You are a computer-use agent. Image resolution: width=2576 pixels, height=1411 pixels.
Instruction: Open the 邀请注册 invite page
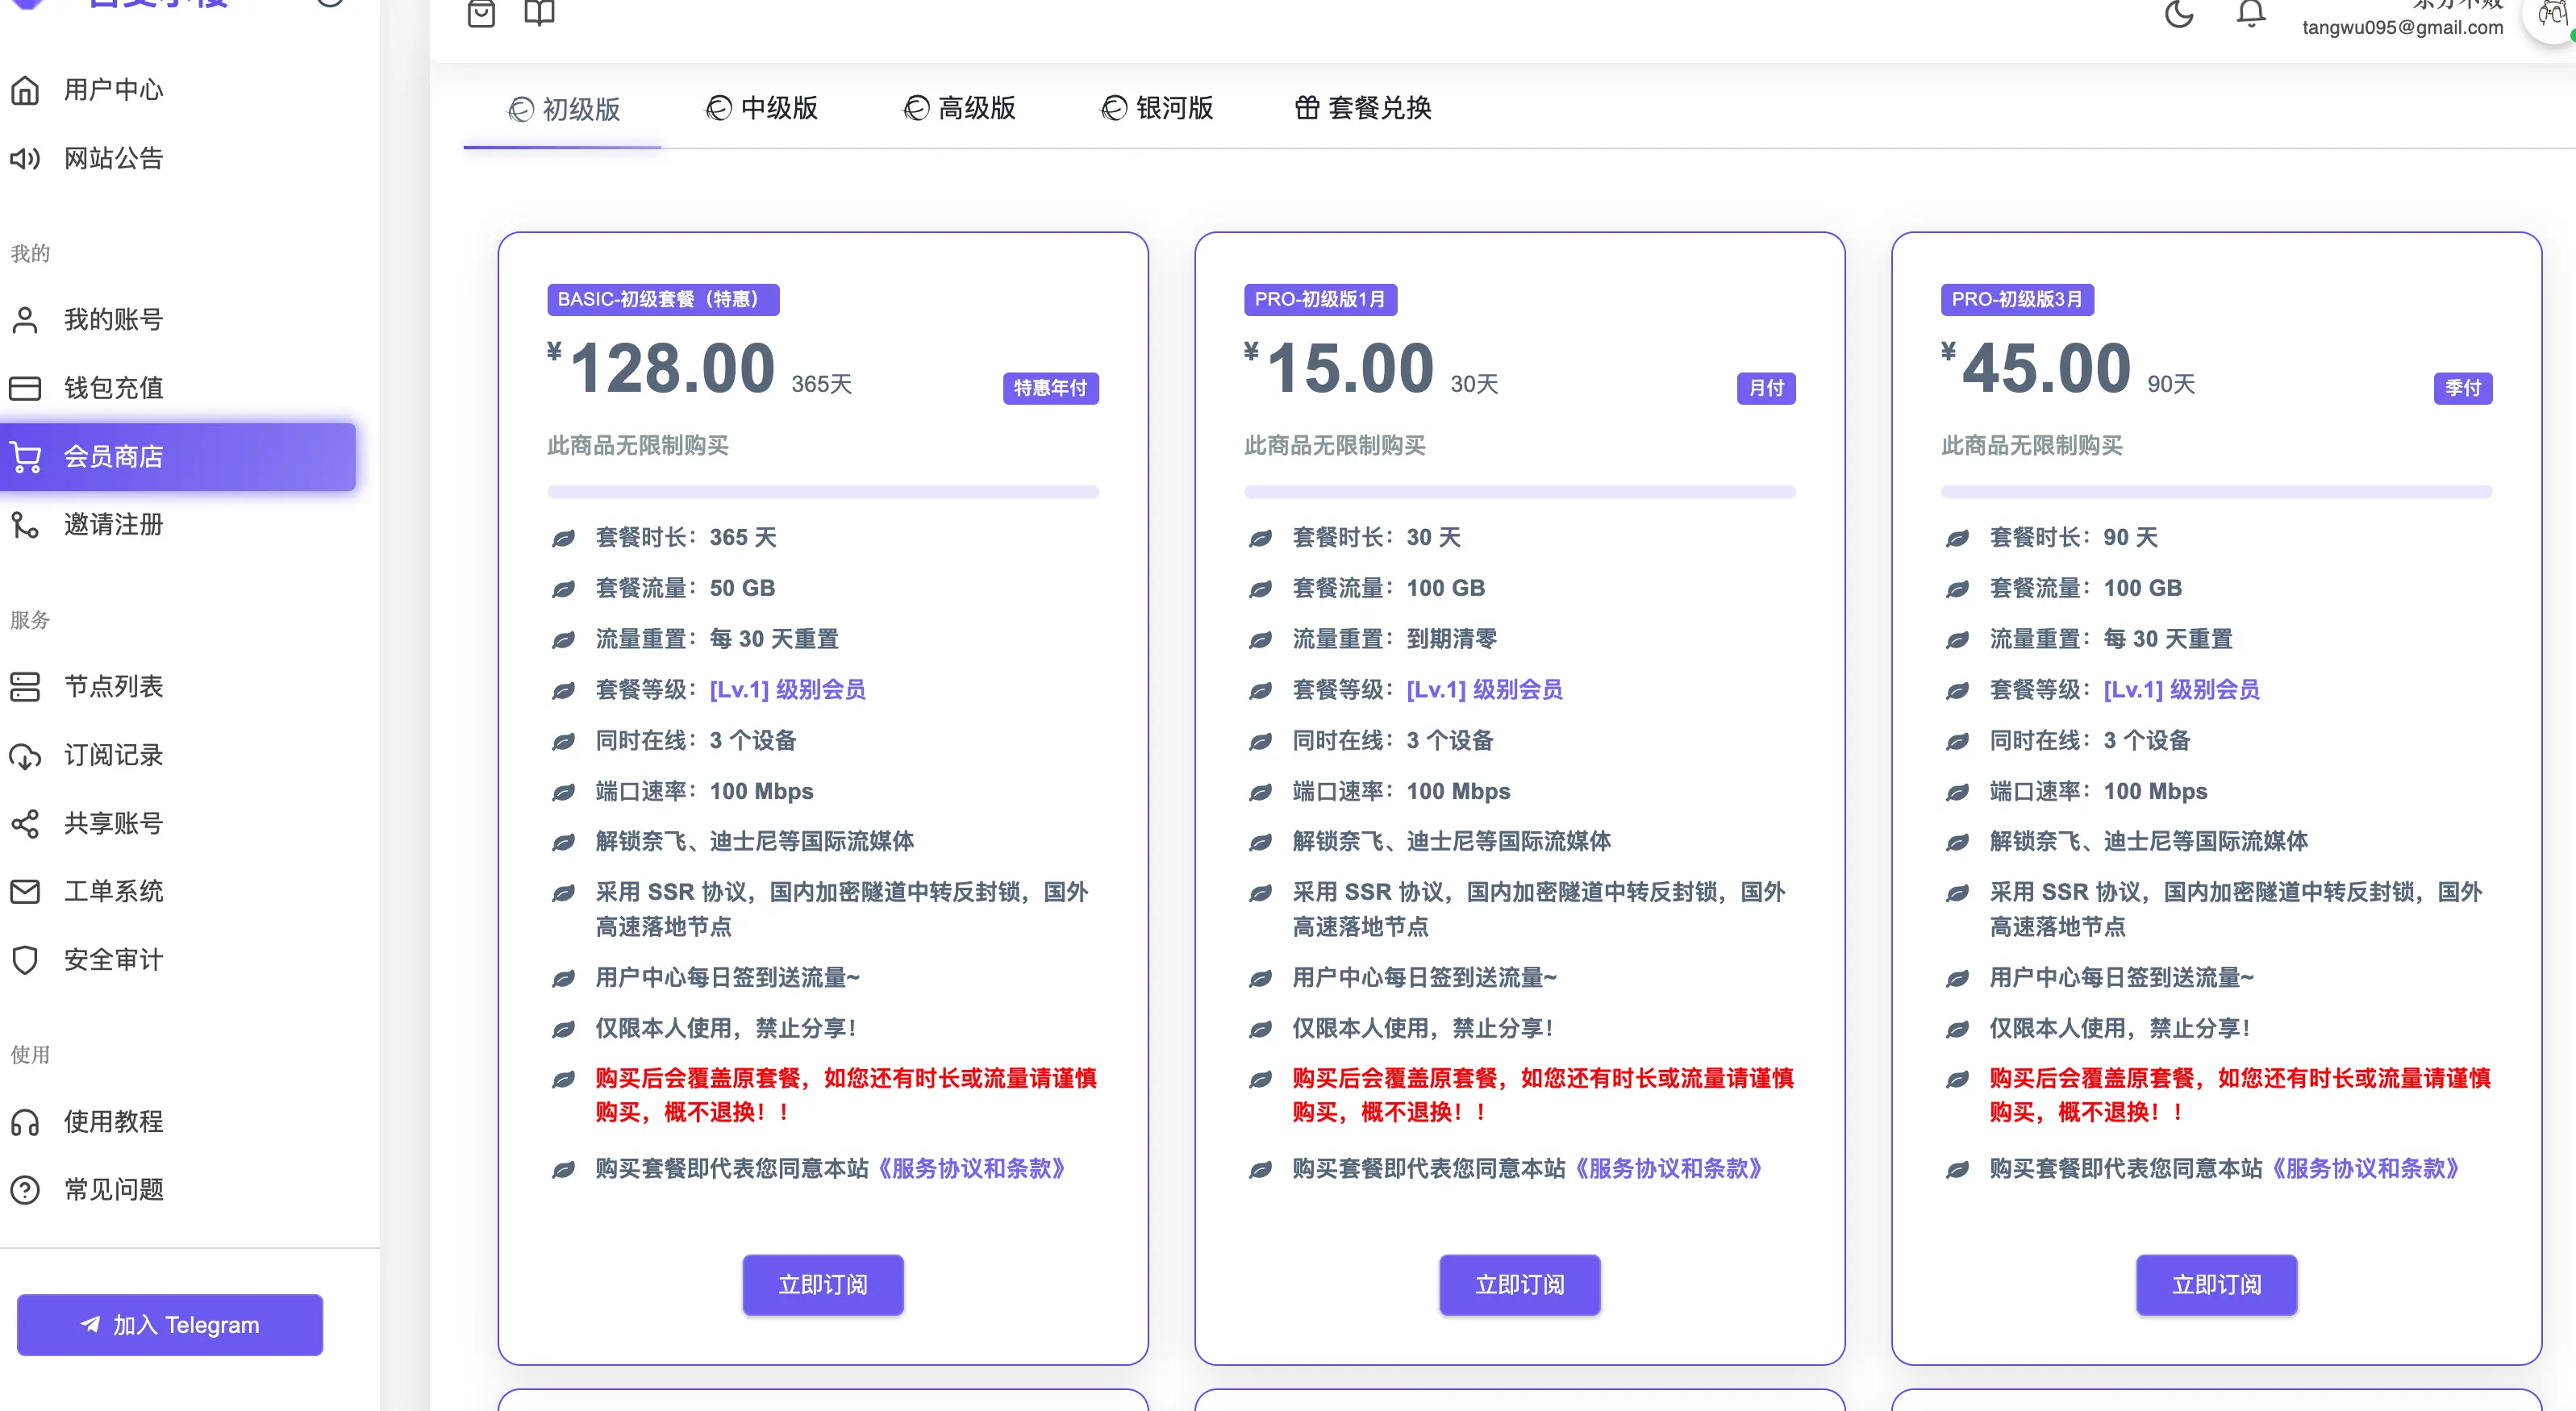pyautogui.click(x=113, y=524)
